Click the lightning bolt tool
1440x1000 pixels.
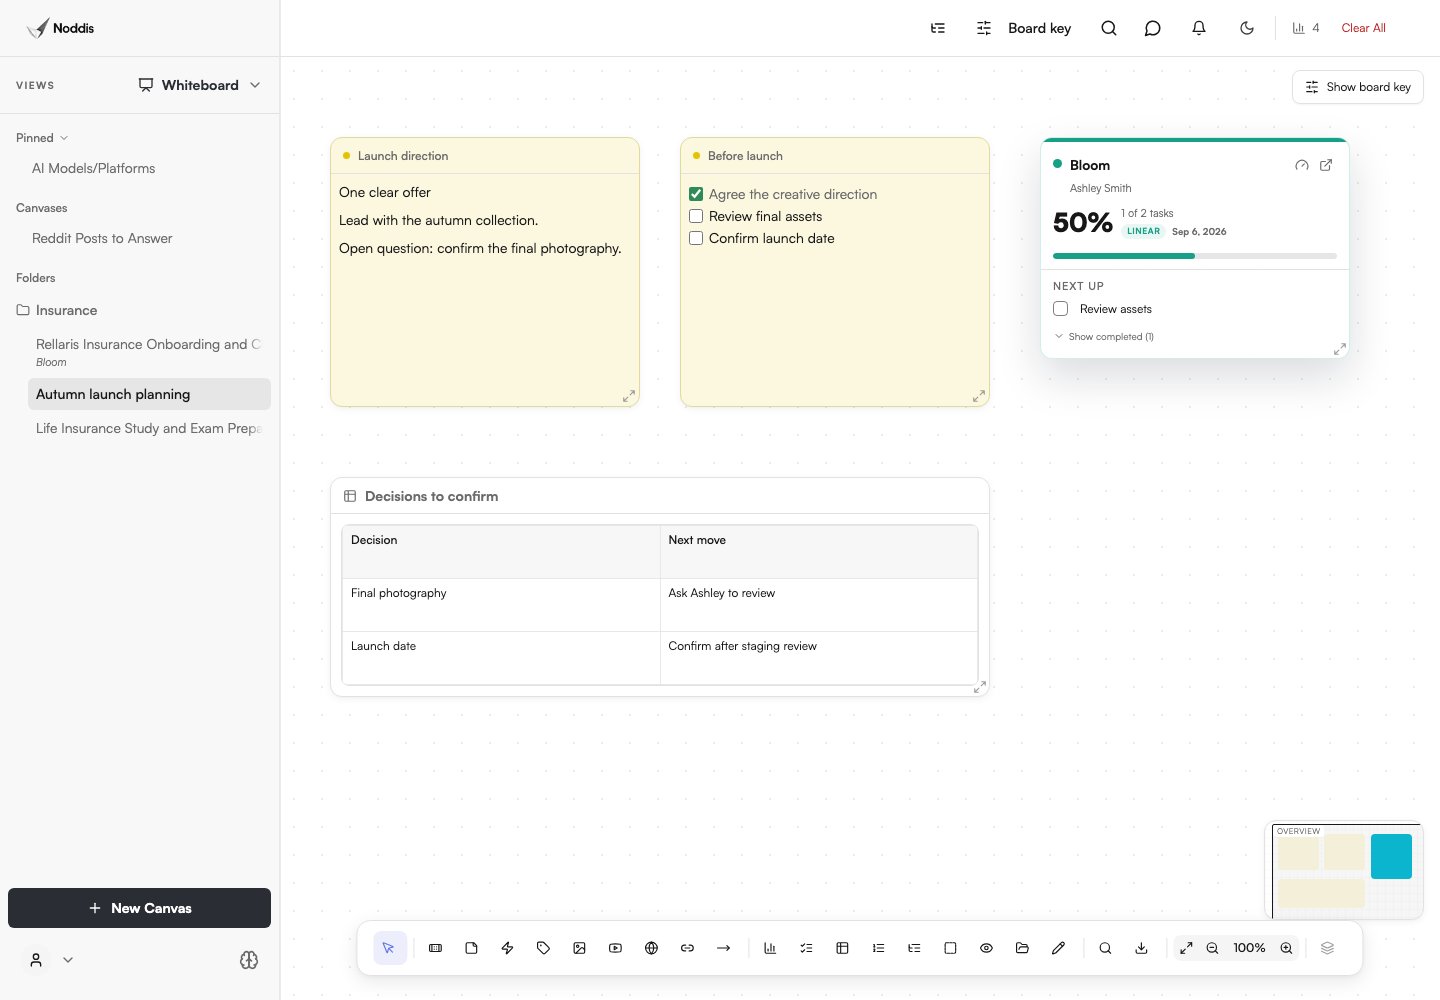[x=507, y=948]
